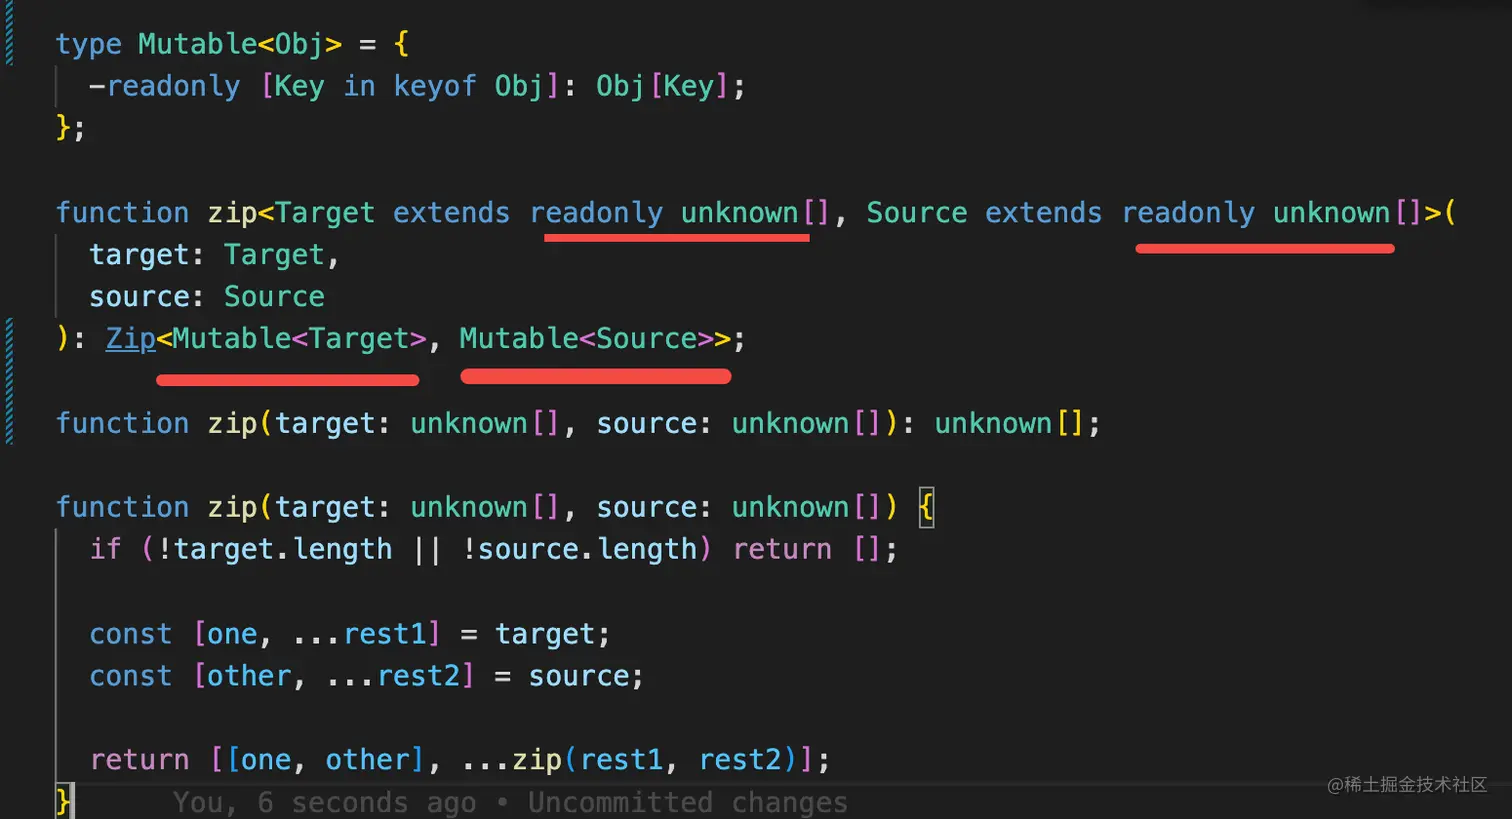Click 'const' before '[one, ...rest1]'
The width and height of the screenshot is (1512, 819).
pyautogui.click(x=131, y=635)
